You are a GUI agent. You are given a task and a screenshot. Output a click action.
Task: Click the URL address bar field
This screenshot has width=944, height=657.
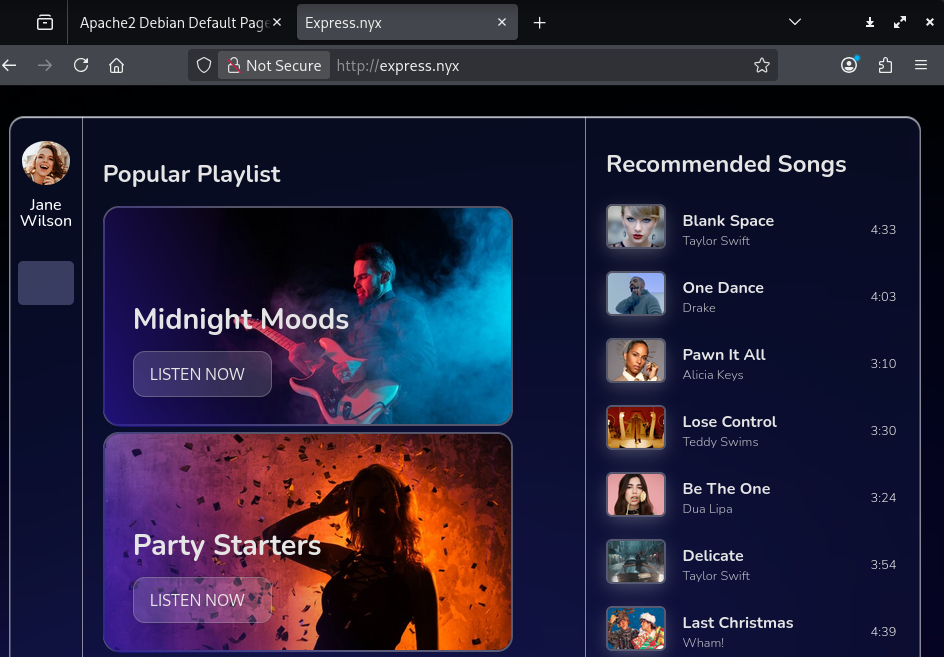[x=540, y=65]
